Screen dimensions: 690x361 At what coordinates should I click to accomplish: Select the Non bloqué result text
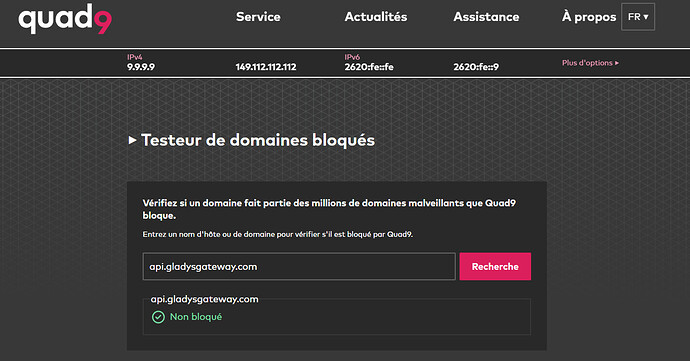[196, 317]
